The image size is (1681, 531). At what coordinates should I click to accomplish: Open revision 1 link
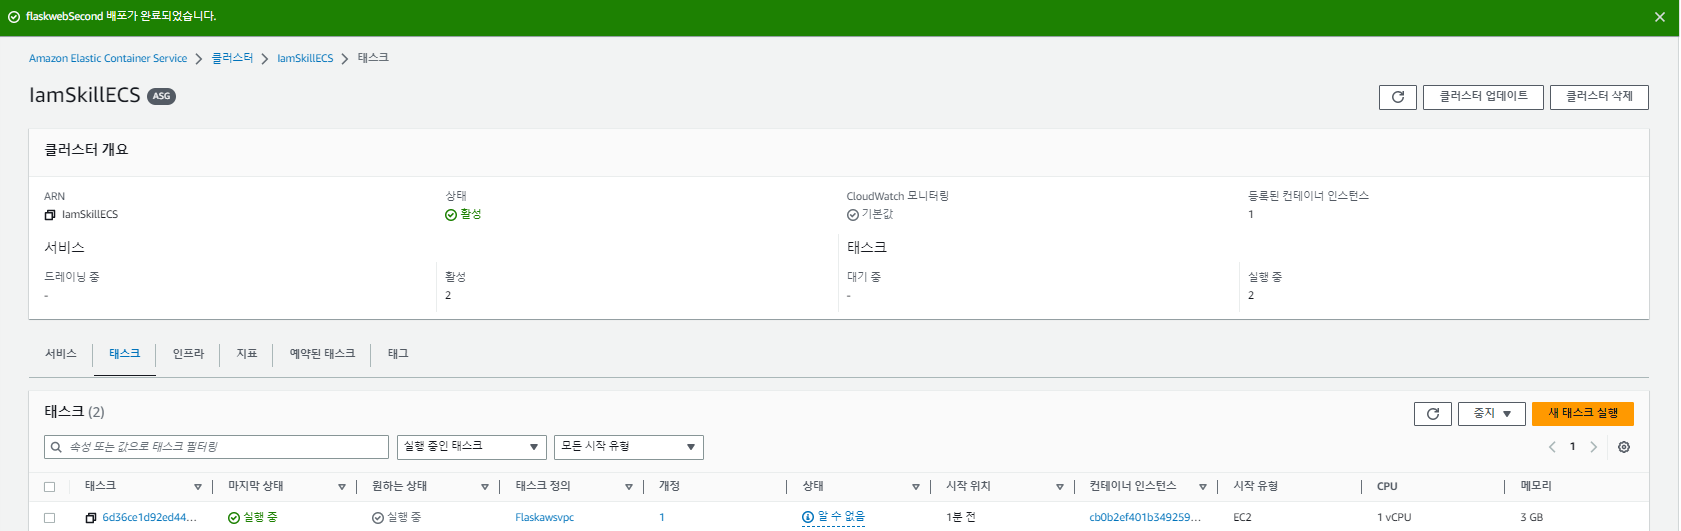click(662, 518)
